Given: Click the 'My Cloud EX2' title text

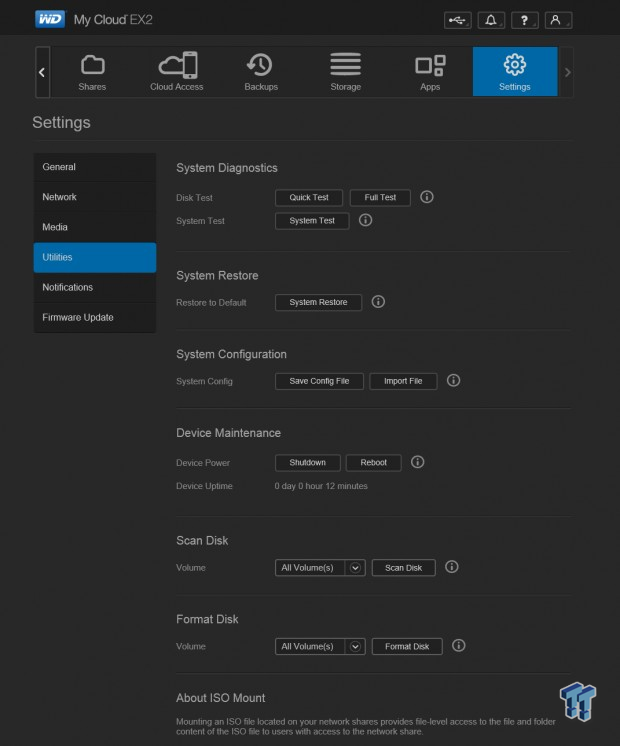Looking at the screenshot, I should click(113, 20).
